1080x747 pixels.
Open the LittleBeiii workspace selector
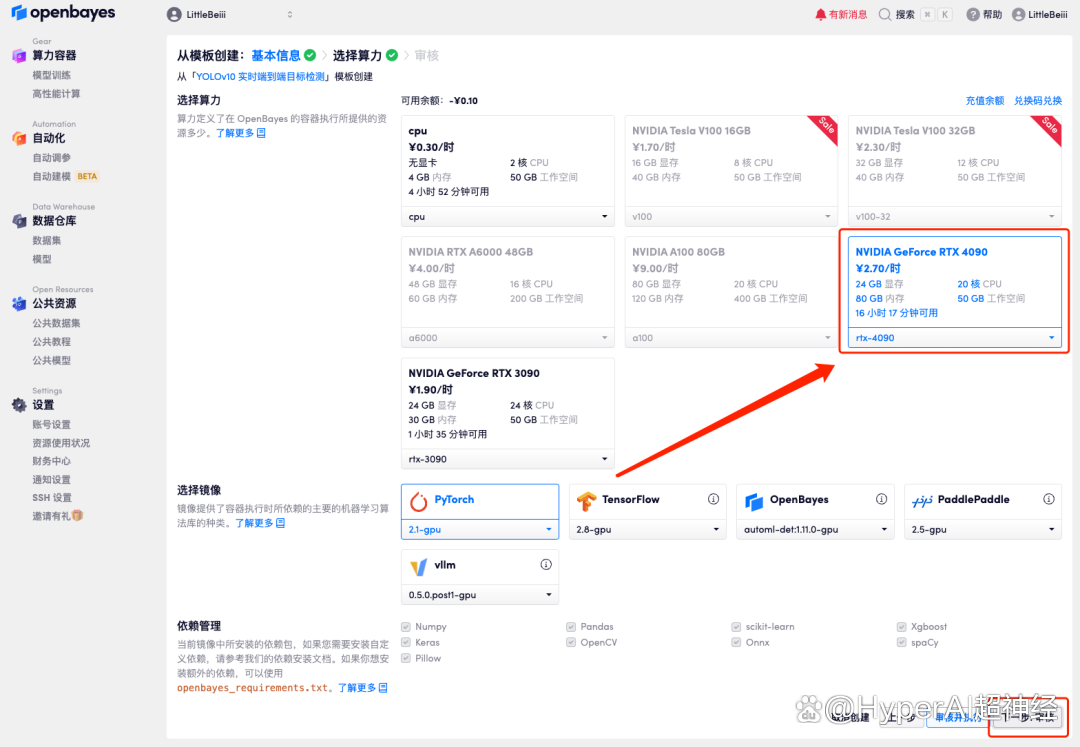click(229, 15)
